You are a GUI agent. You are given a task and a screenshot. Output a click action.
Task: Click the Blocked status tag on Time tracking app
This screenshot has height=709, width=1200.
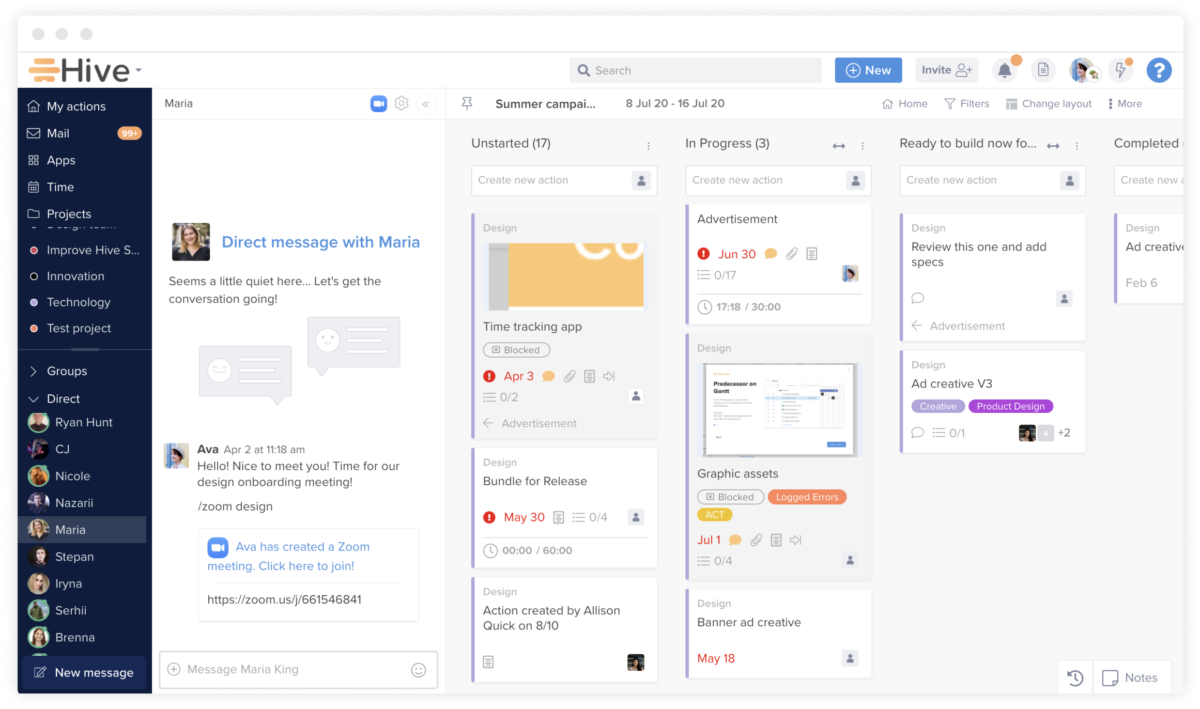(x=516, y=350)
